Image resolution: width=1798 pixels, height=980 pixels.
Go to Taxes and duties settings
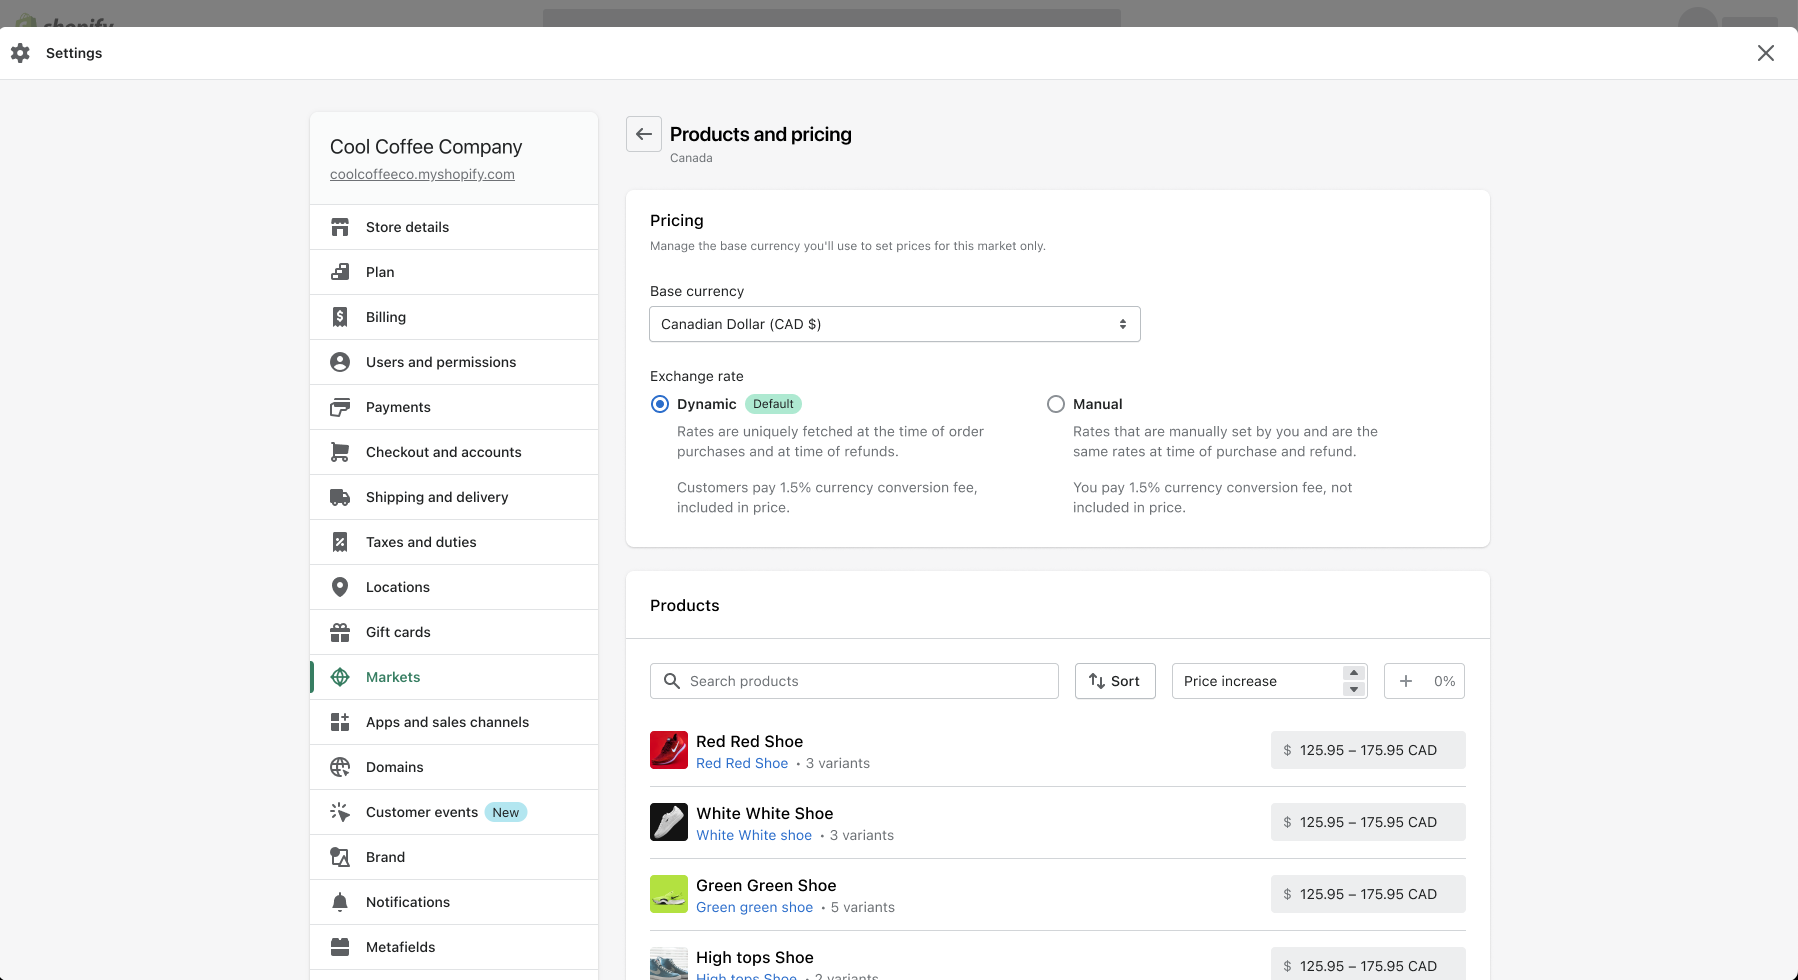(421, 542)
